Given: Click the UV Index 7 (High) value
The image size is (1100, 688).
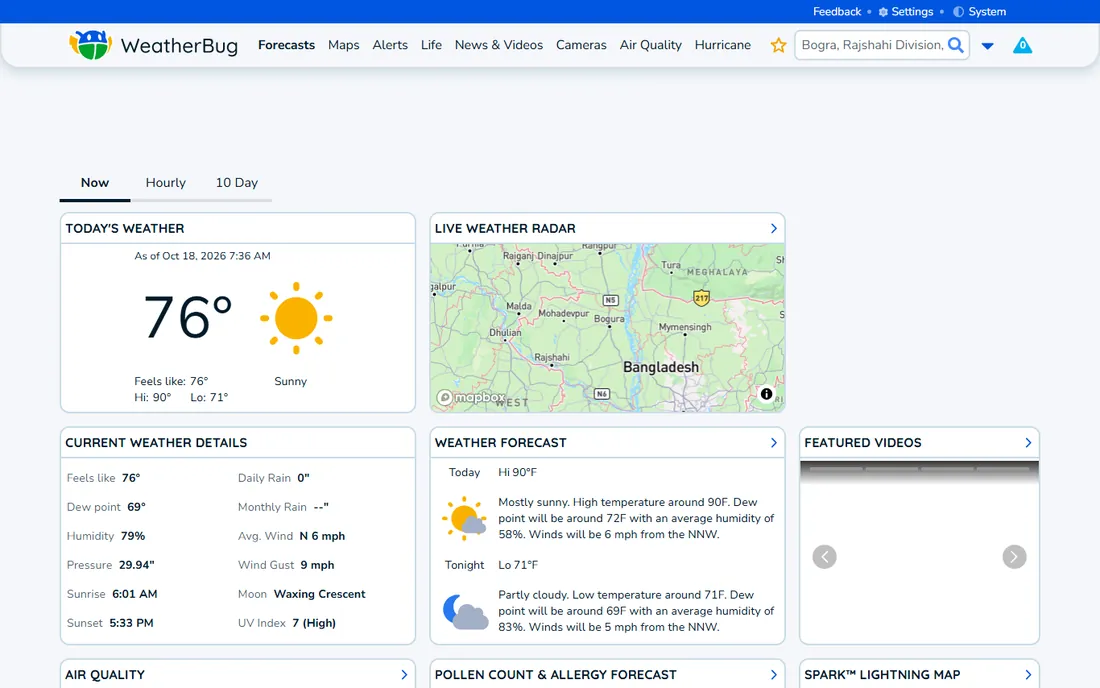Looking at the screenshot, I should (x=314, y=623).
